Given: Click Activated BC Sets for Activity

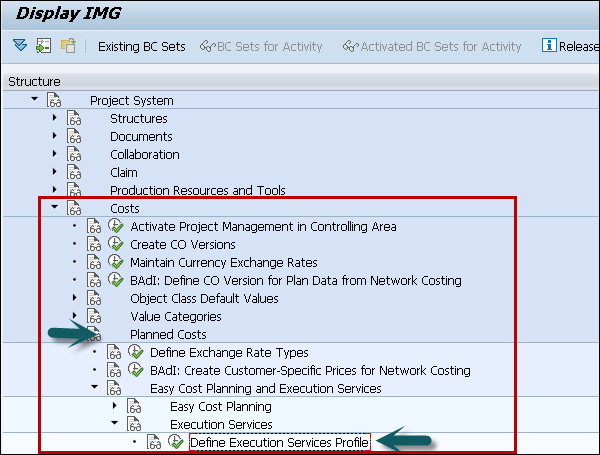Looking at the screenshot, I should pos(432,46).
